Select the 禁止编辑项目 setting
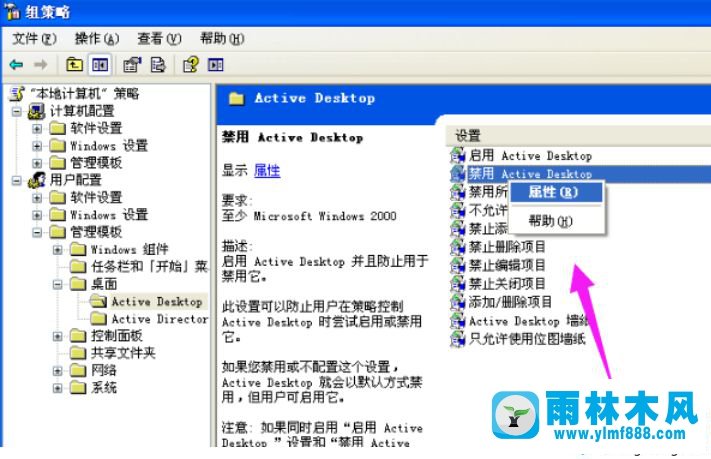This screenshot has height=459, width=711. 506,265
